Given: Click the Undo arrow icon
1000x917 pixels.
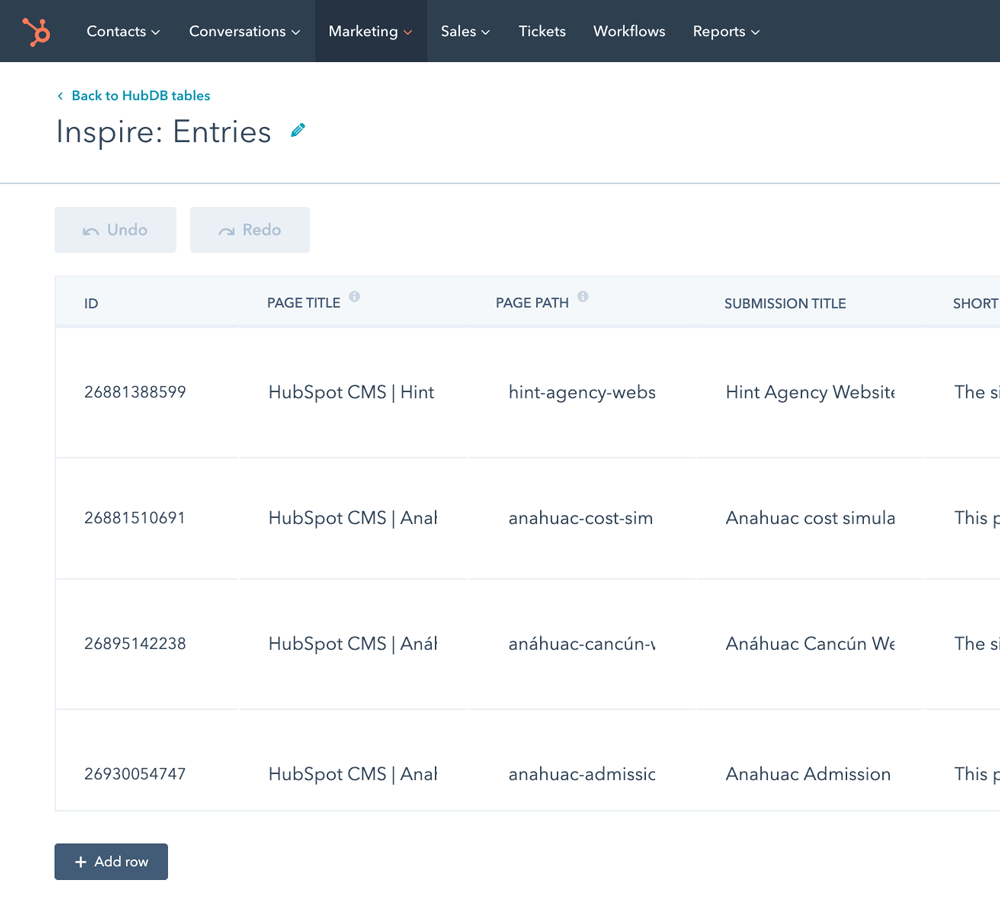Looking at the screenshot, I should 91,231.
